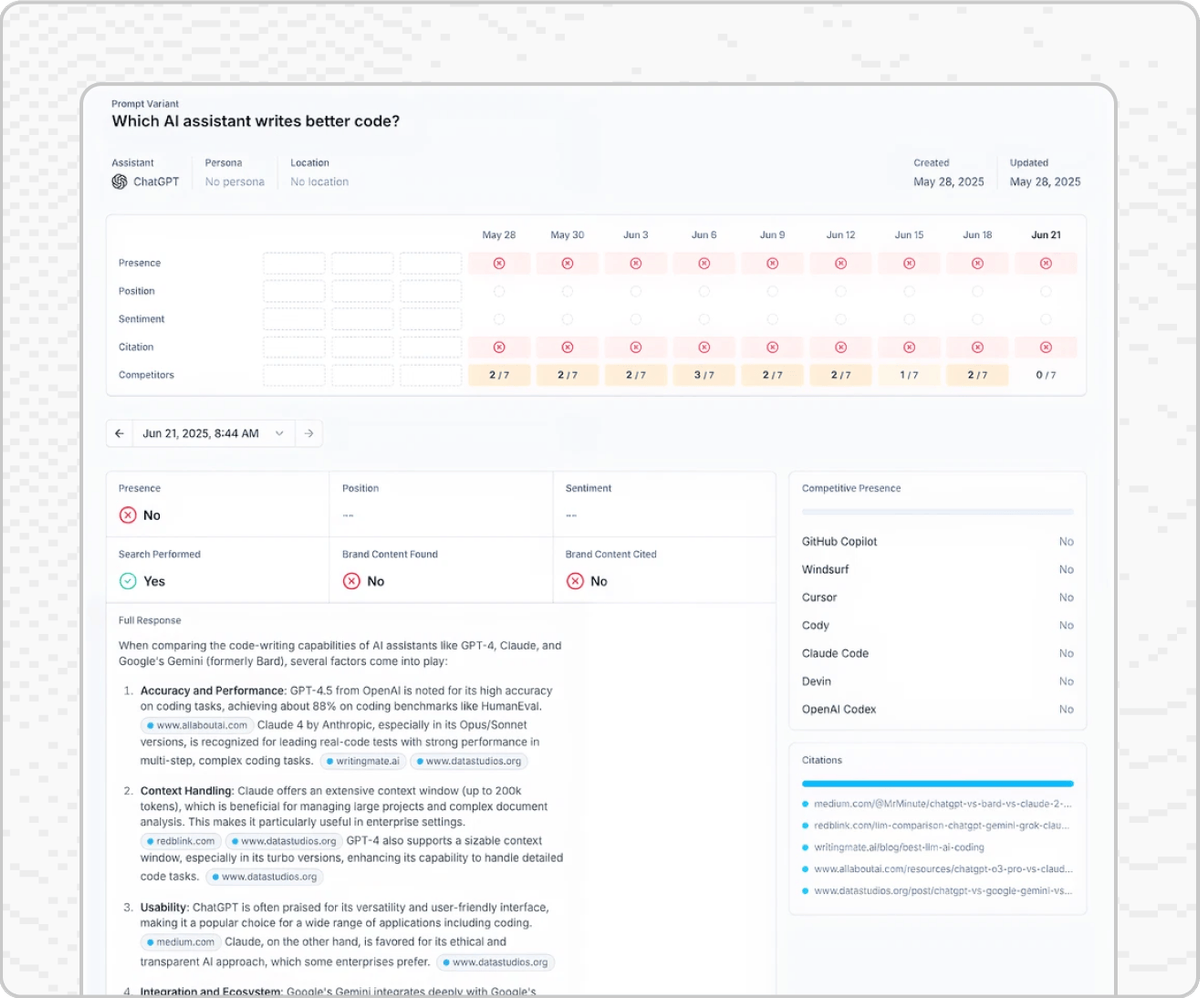This screenshot has width=1200, height=998.
Task: Click the red X icon beside Presence No
Action: [128, 515]
